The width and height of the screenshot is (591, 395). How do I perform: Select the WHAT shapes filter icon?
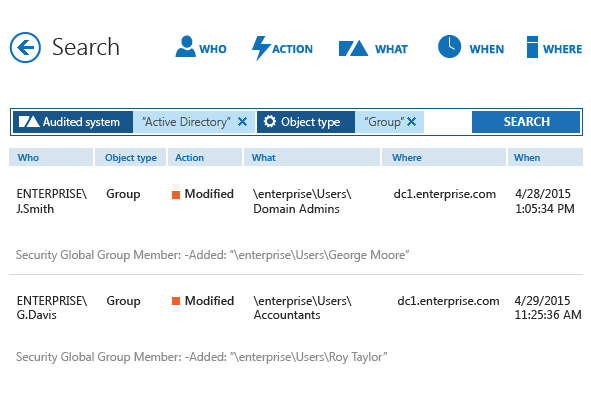point(353,49)
